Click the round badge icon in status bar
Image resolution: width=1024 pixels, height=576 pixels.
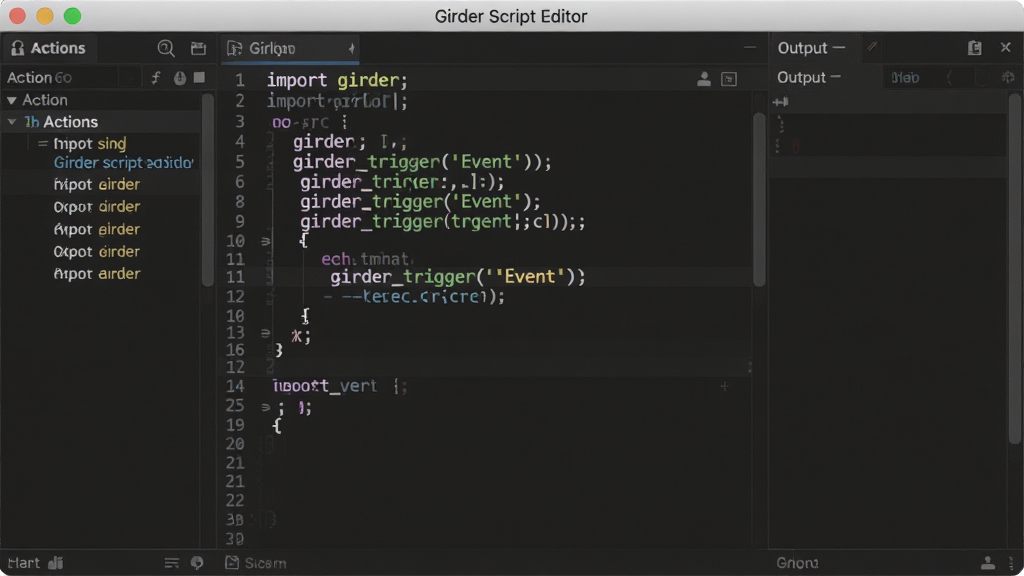coord(197,563)
